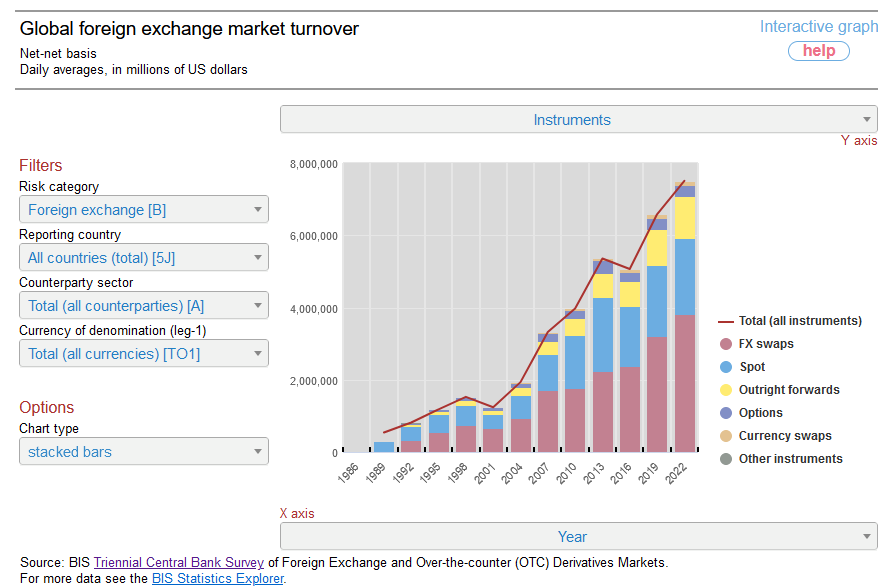878x588 pixels.
Task: Toggle FX swaps legend marker
Action: [x=726, y=344]
